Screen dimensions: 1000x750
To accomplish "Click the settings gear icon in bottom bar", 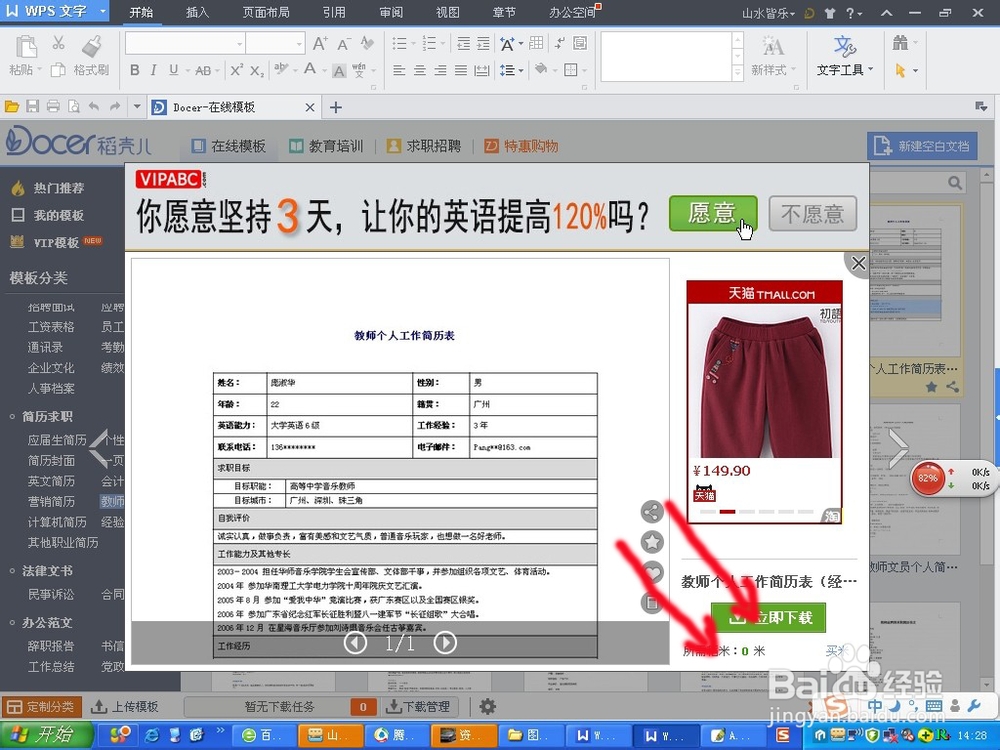I will (x=488, y=707).
